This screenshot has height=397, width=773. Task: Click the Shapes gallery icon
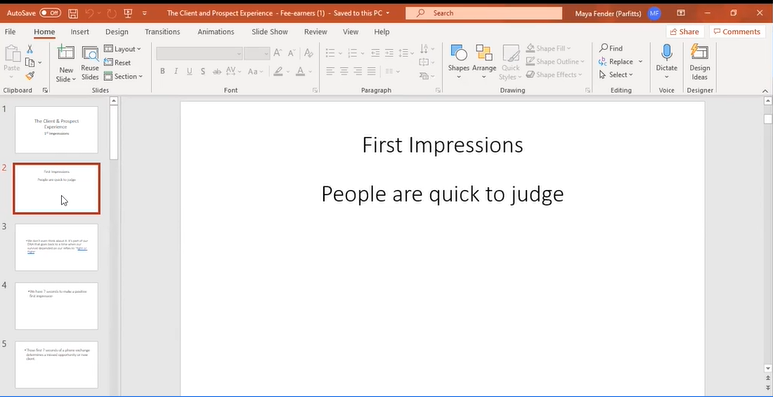[x=458, y=53]
